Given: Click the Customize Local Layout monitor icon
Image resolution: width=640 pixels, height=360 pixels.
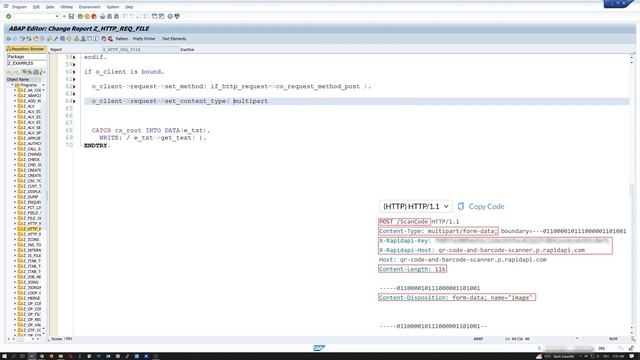Looking at the screenshot, I should click(177, 16).
